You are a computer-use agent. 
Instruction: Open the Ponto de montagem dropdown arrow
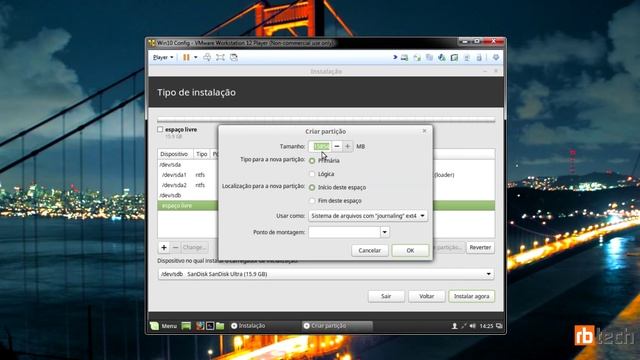tap(384, 232)
